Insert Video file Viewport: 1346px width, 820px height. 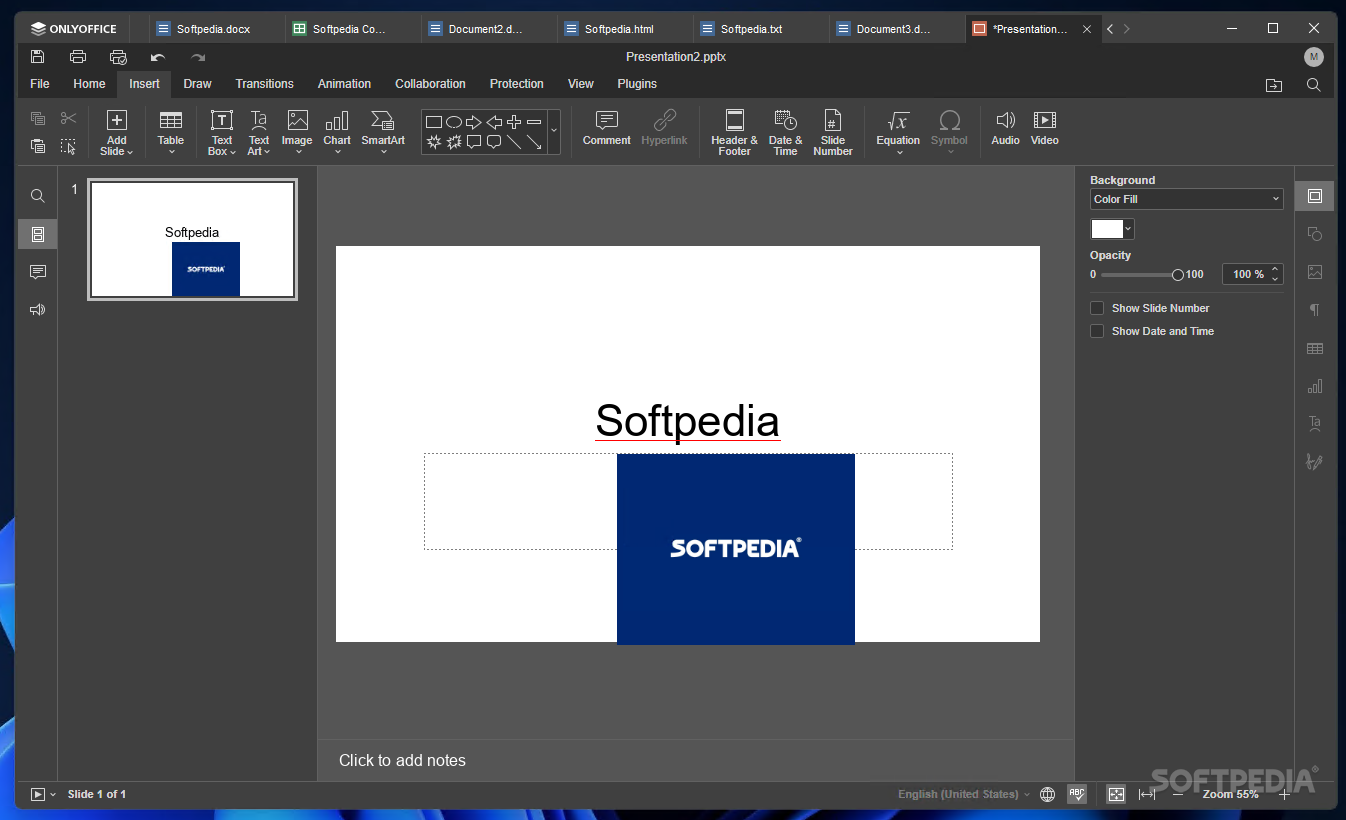point(1045,129)
